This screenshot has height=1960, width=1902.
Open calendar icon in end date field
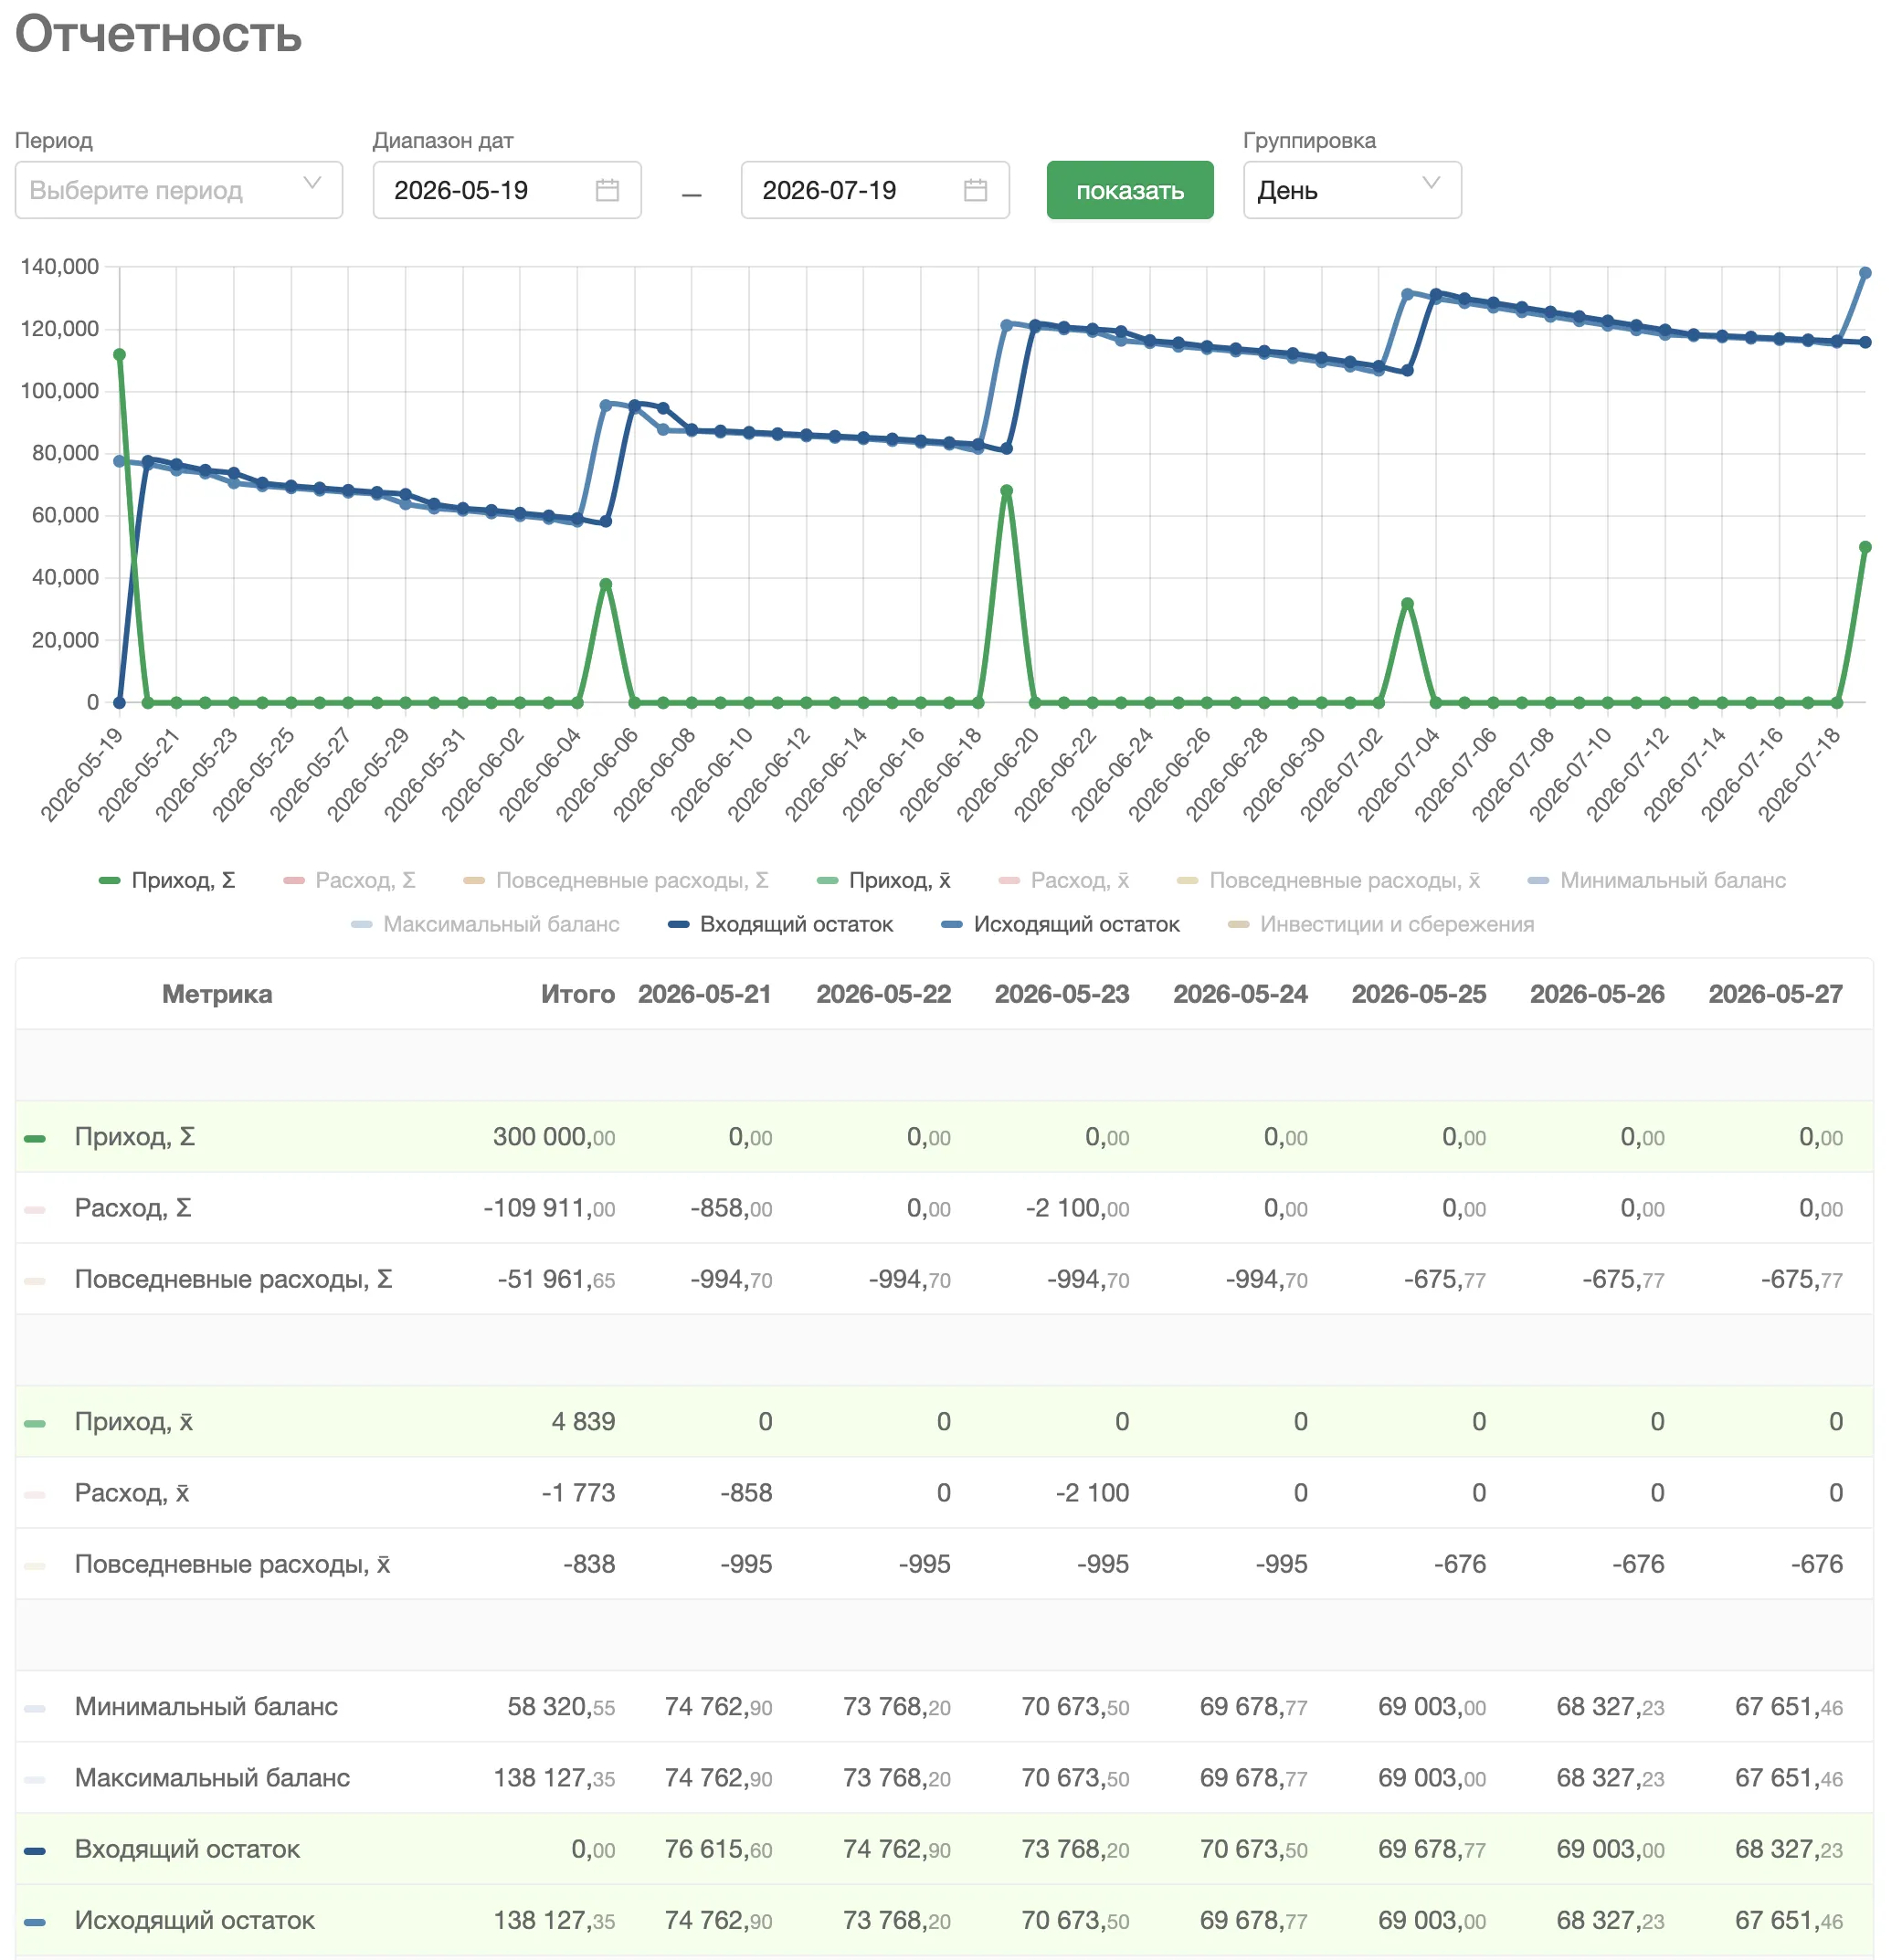(x=975, y=190)
